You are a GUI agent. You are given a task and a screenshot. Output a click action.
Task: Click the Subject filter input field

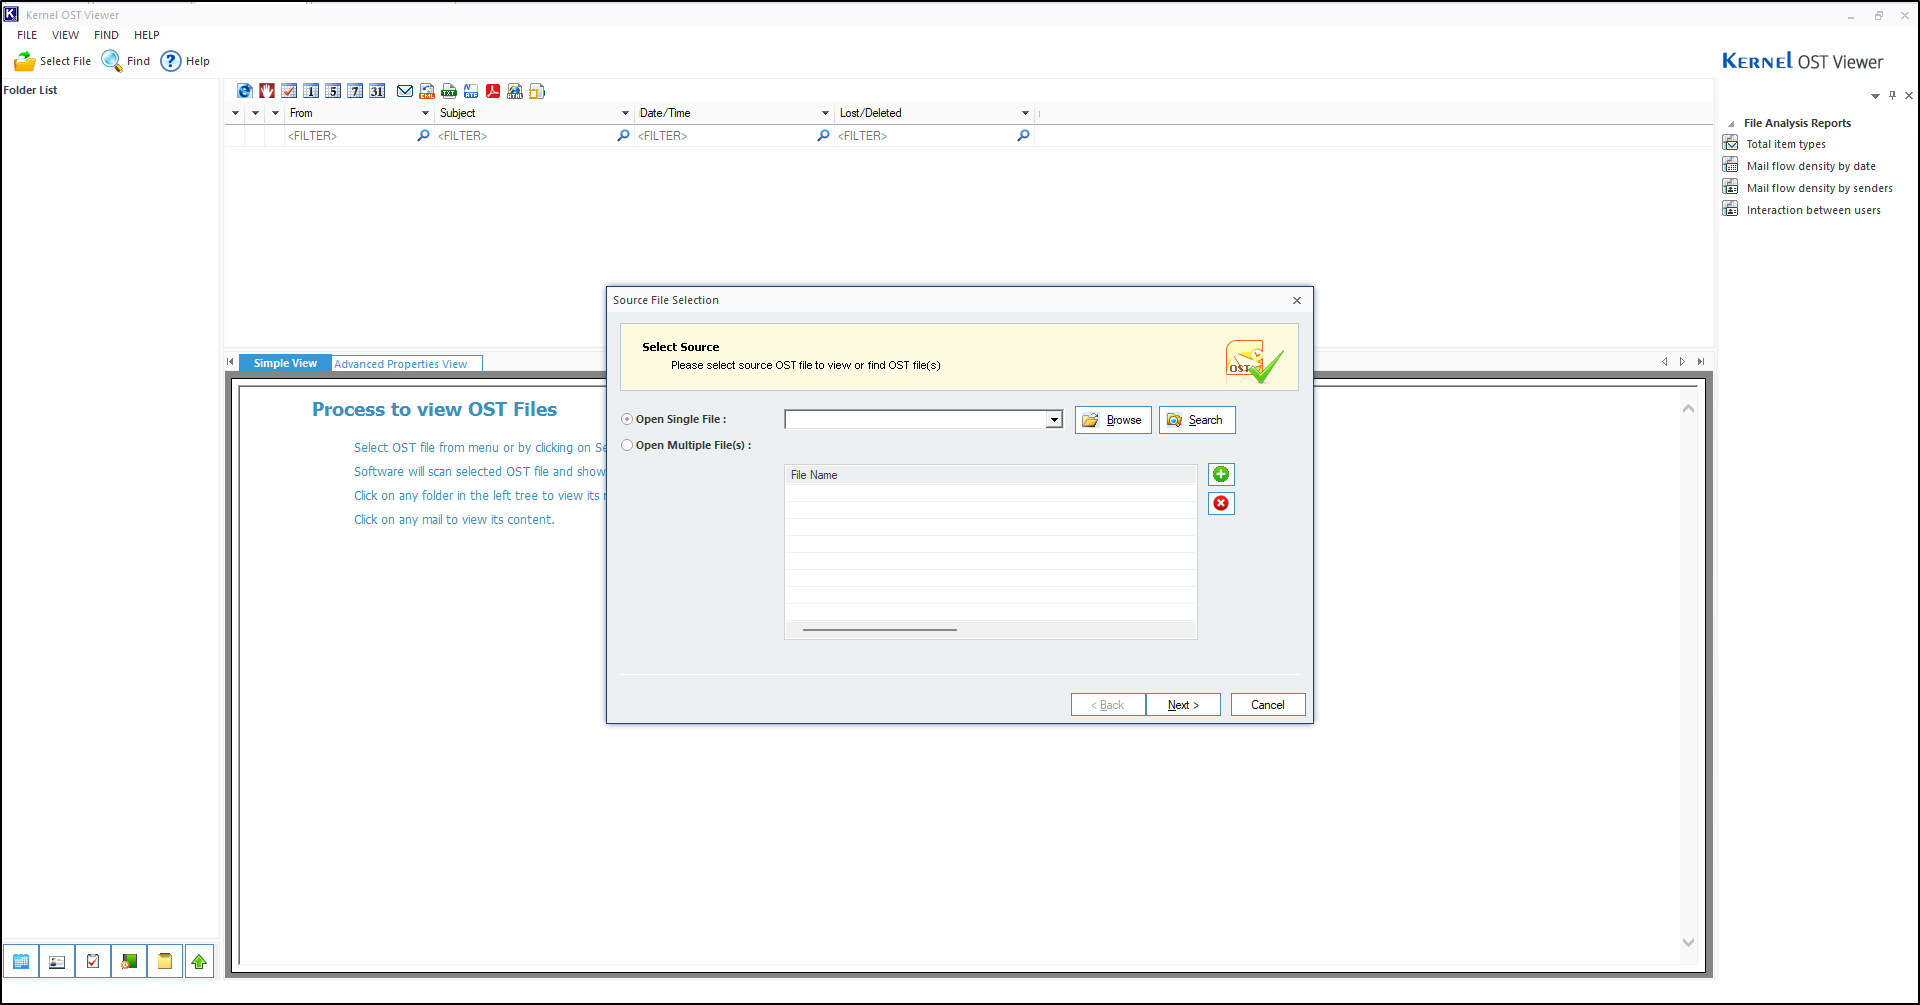pyautogui.click(x=526, y=136)
